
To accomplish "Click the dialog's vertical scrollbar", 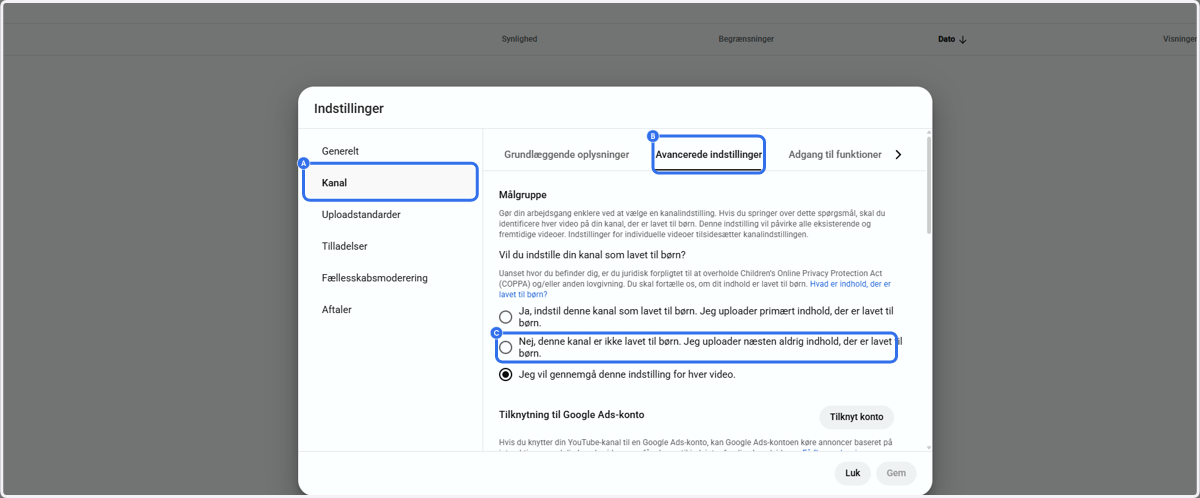I will pos(929,185).
